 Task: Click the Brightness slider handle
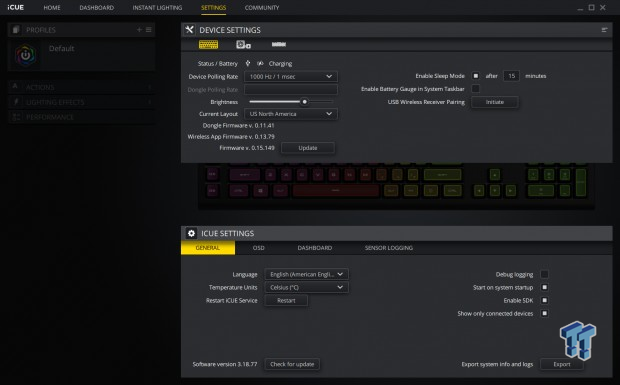(304, 102)
